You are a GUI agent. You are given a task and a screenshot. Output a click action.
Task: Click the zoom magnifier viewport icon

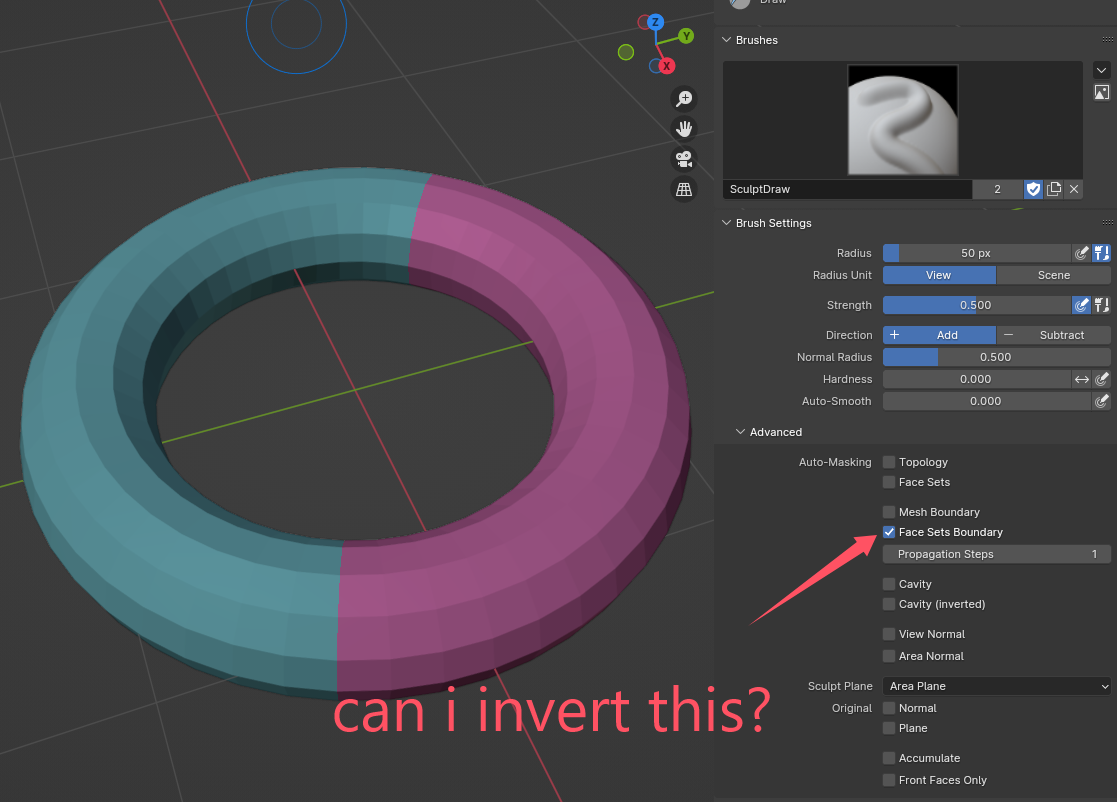tap(684, 98)
